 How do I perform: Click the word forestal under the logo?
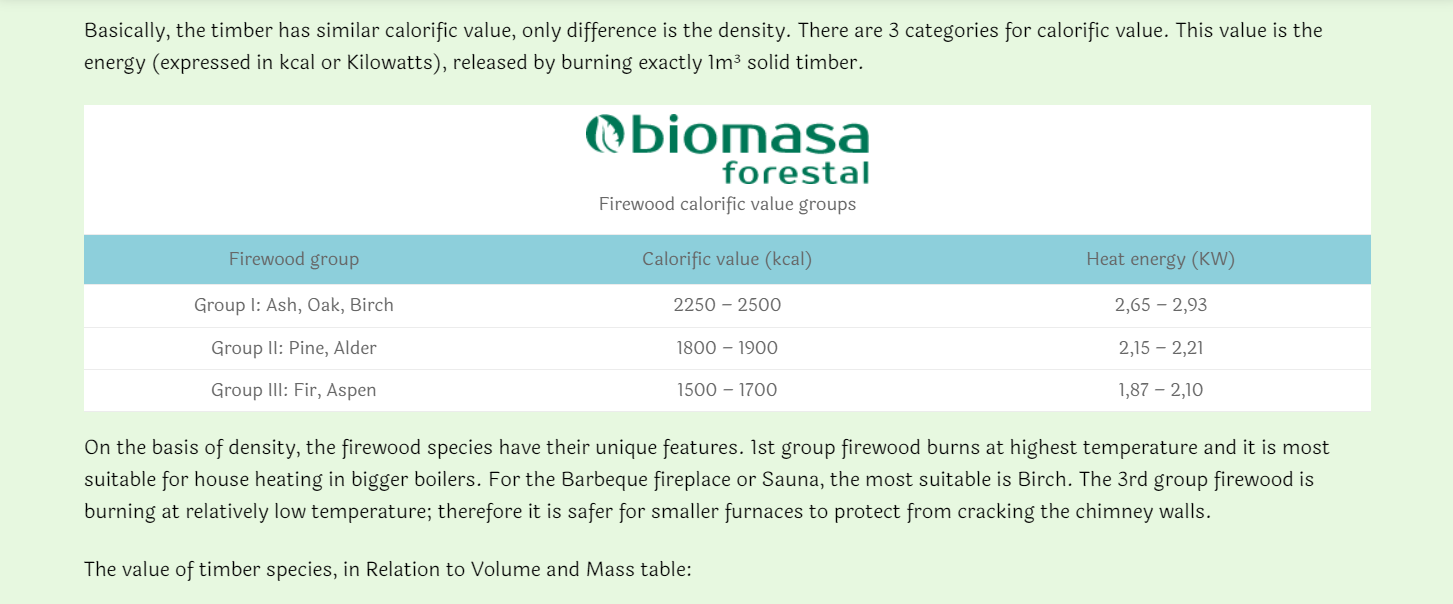click(x=796, y=172)
